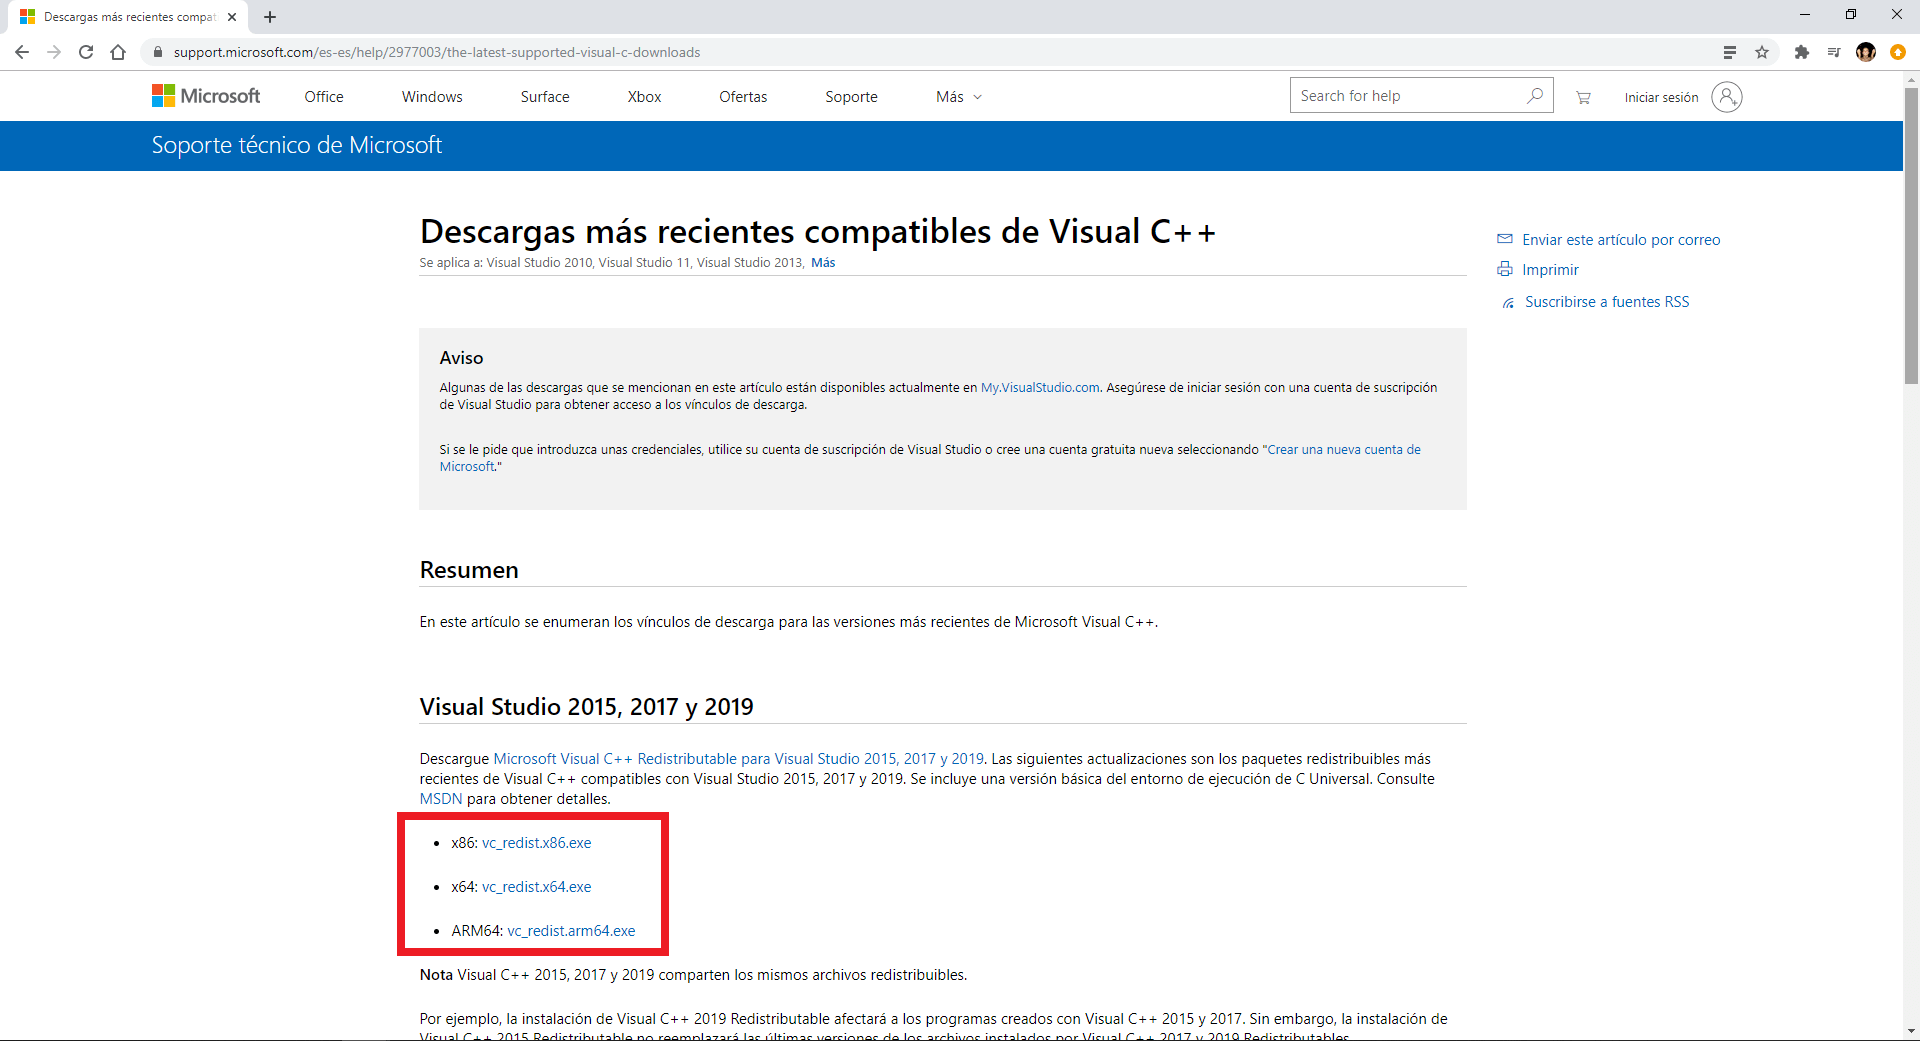1920x1041 pixels.
Task: Click the Imprimir link
Action: tap(1550, 270)
